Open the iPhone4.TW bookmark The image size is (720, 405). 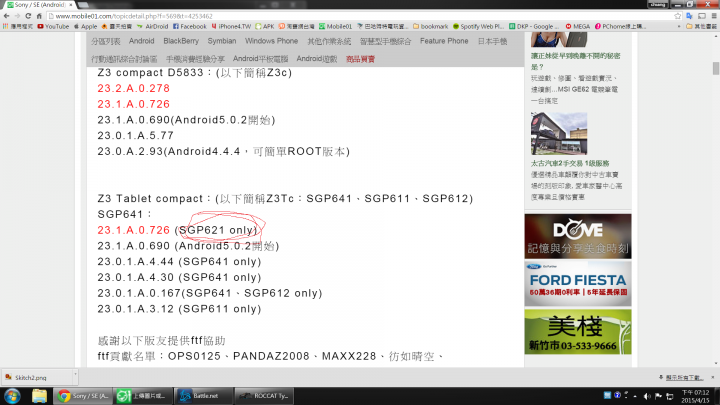click(x=231, y=27)
